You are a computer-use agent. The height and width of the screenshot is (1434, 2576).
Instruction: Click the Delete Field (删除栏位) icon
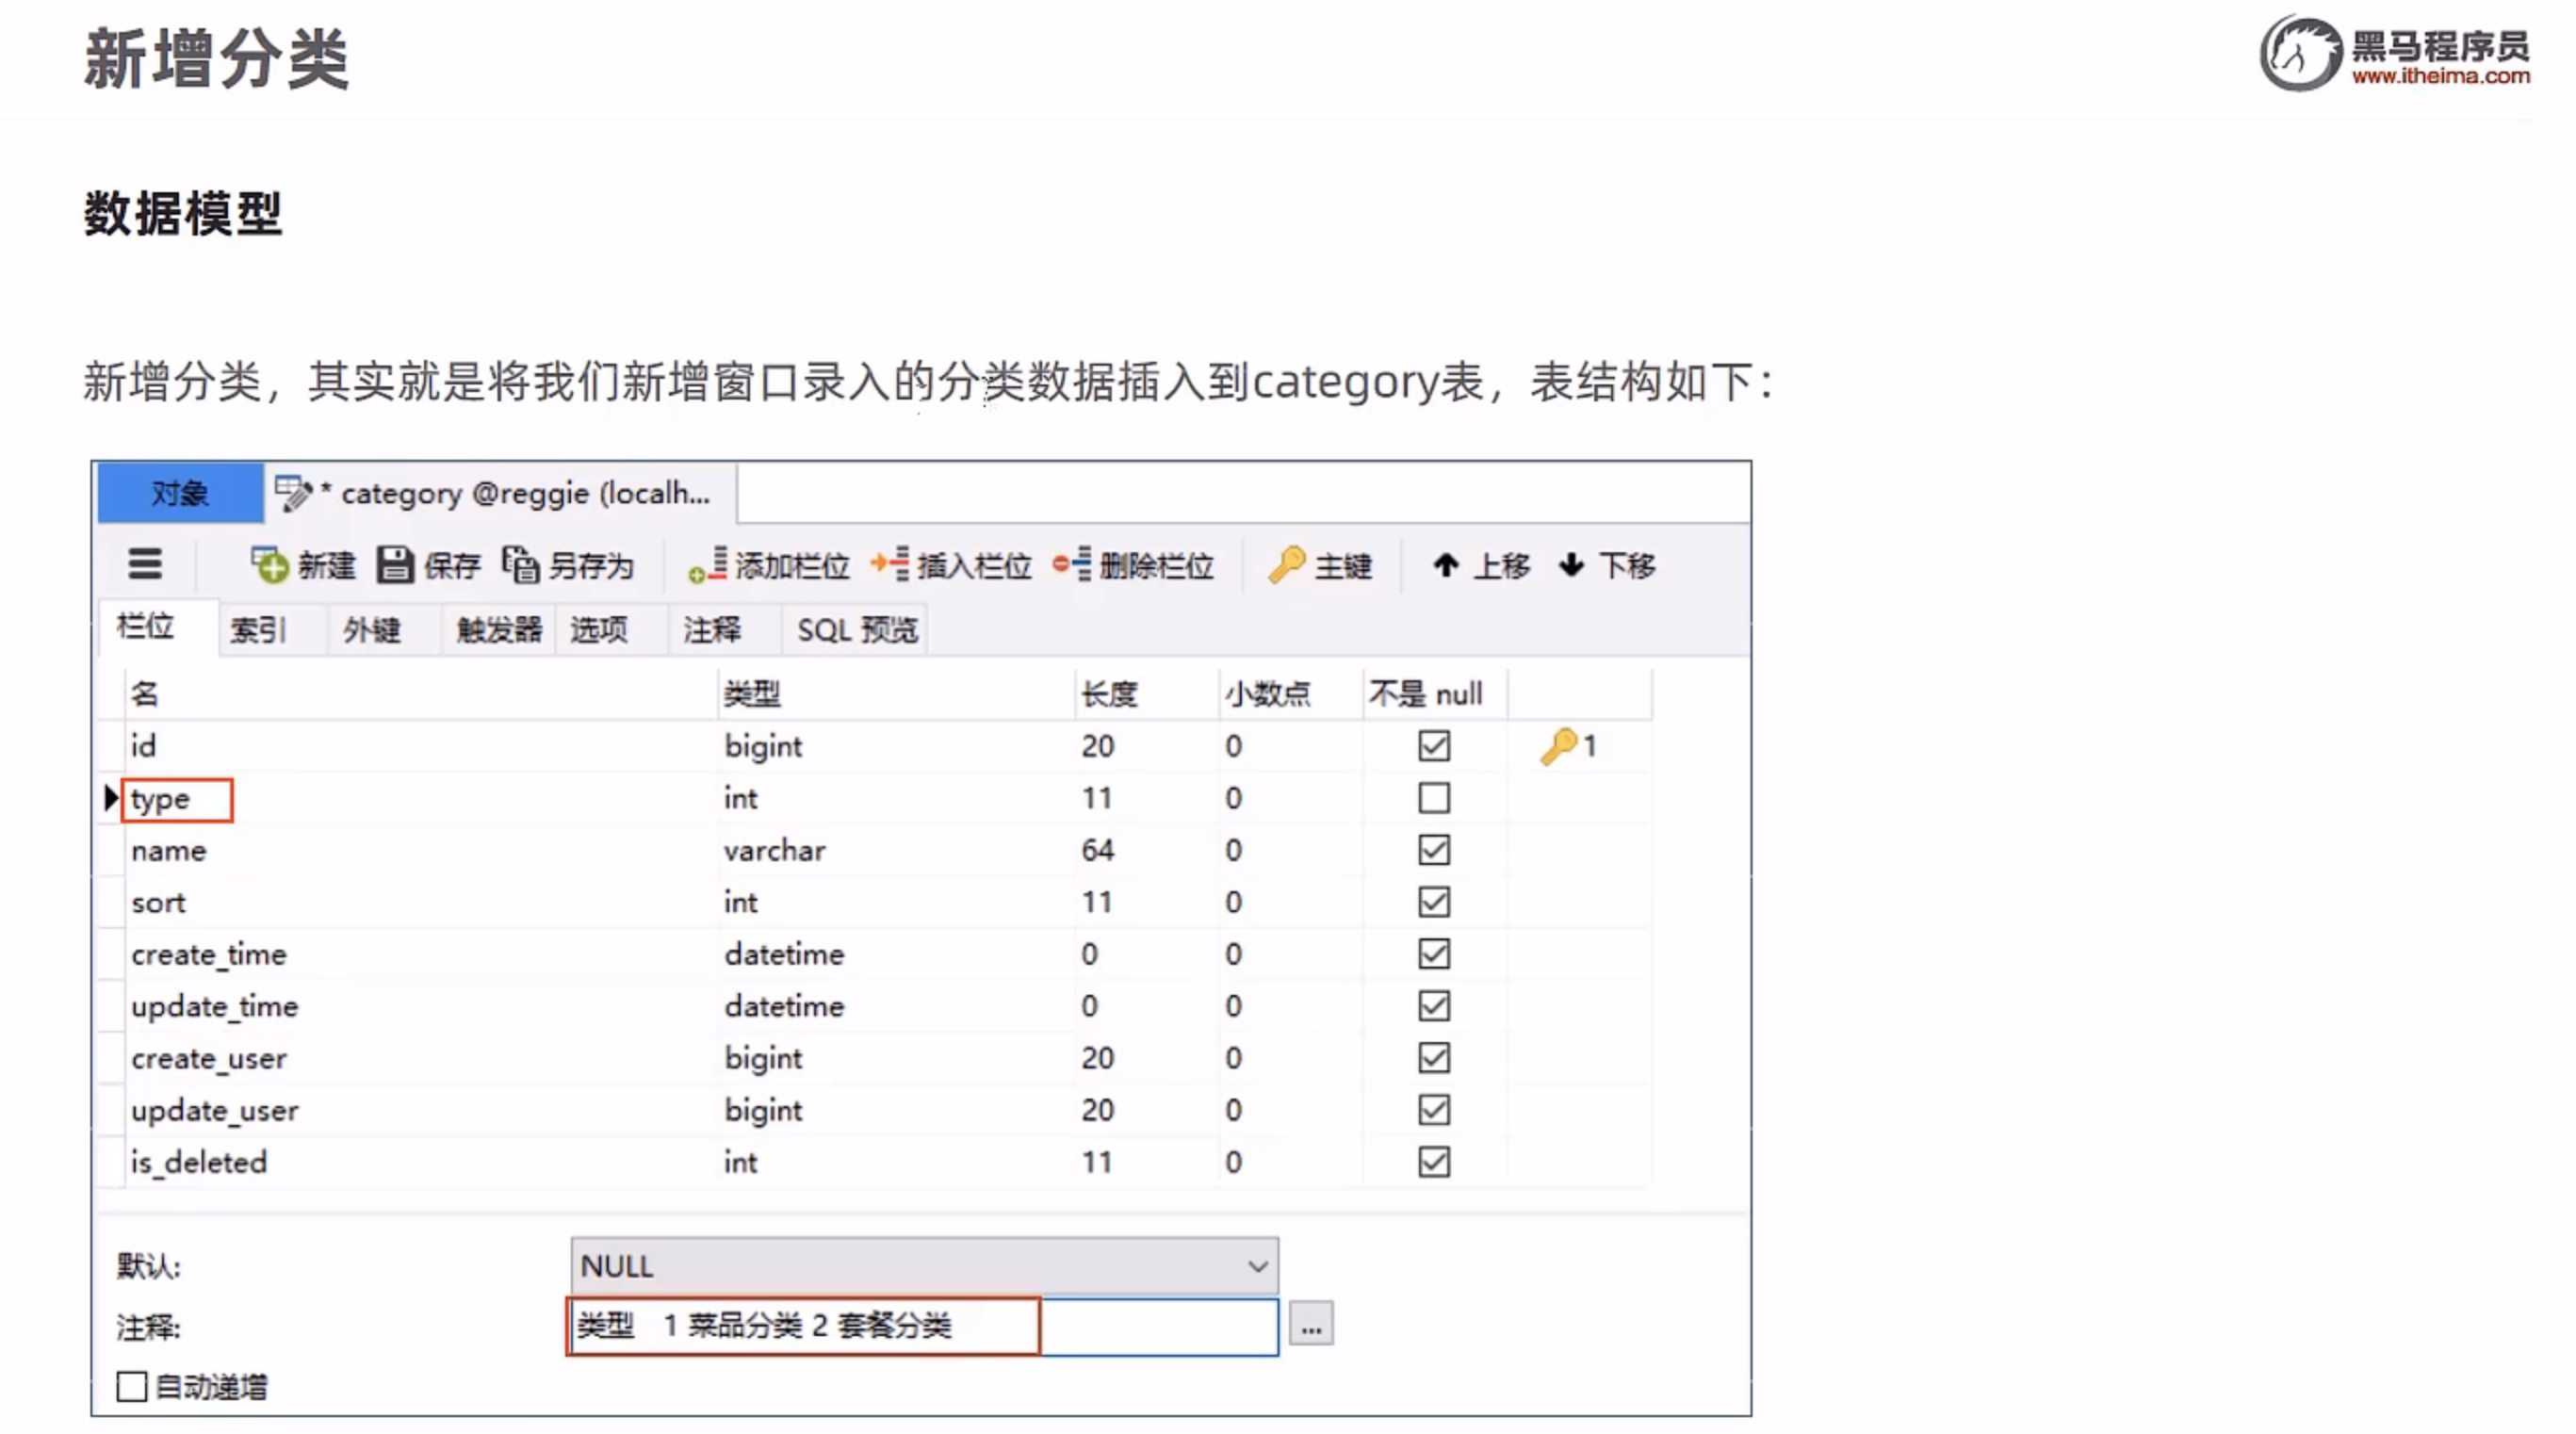pos(1072,565)
